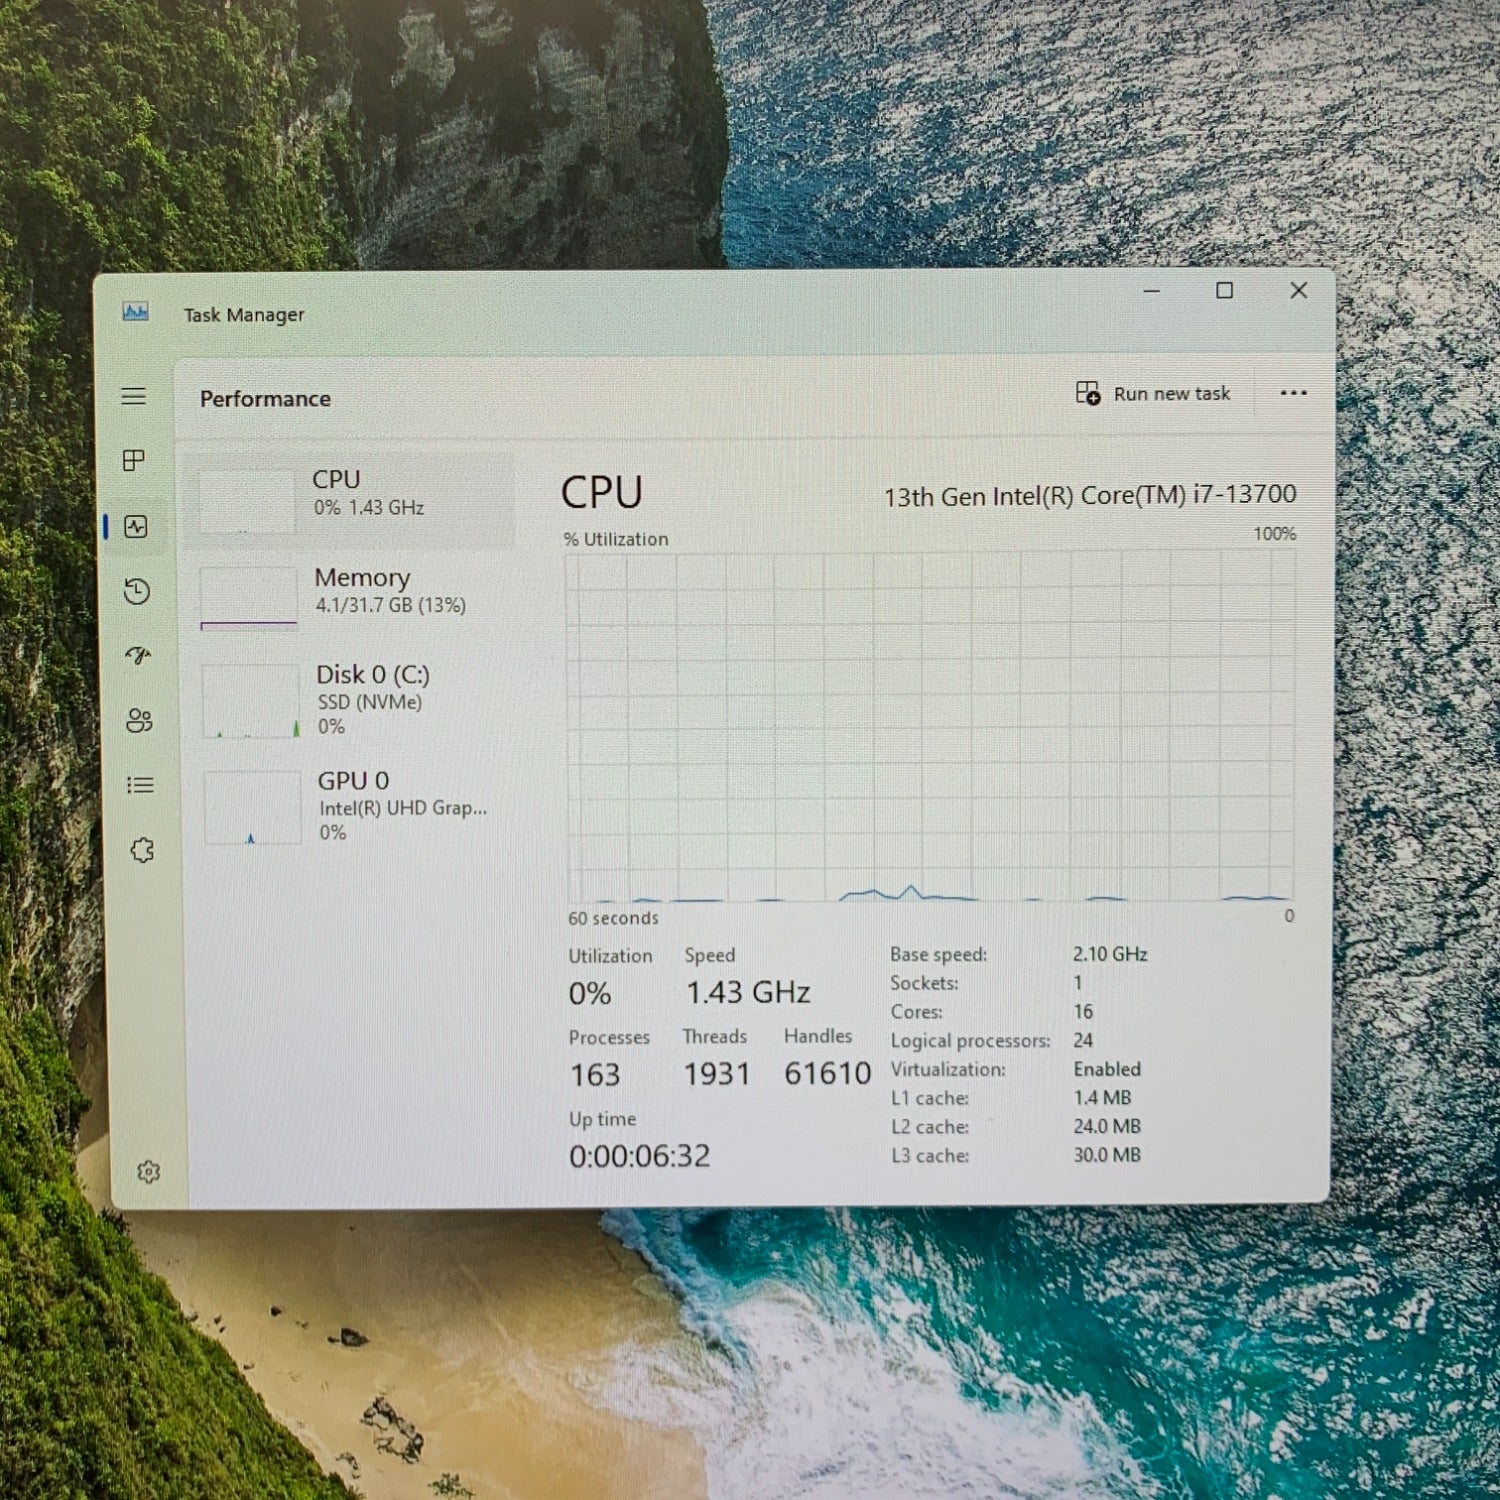1500x1500 pixels.
Task: Open the hamburger navigation menu
Action: [134, 397]
